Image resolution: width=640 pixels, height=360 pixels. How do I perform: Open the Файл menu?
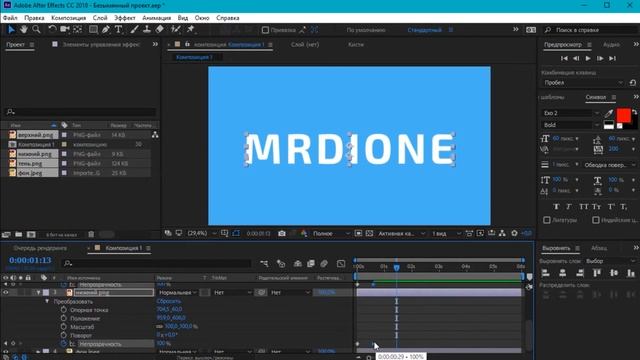coord(10,18)
